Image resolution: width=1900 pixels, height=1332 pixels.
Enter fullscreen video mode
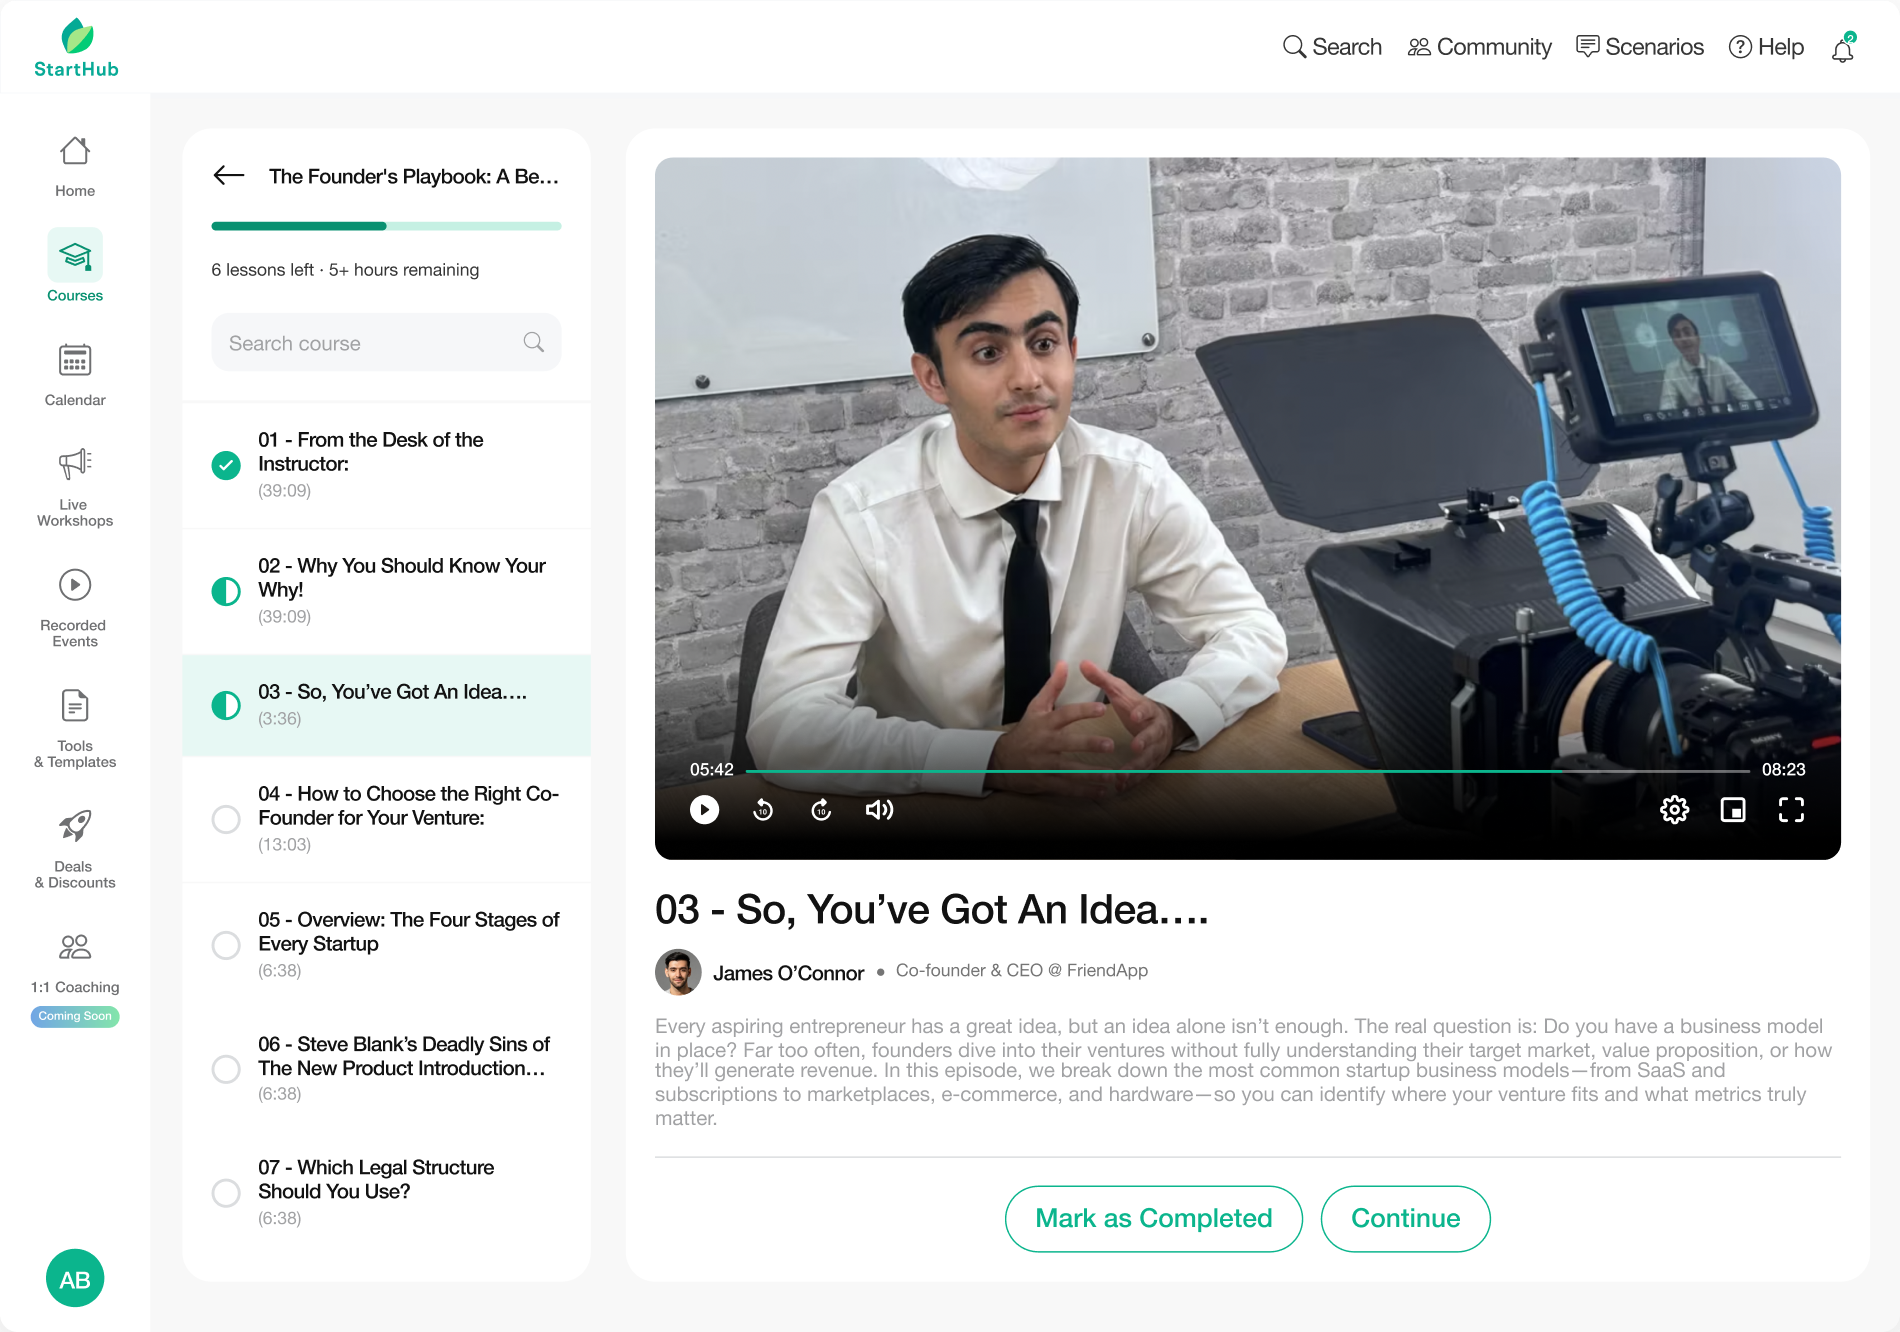[1791, 810]
